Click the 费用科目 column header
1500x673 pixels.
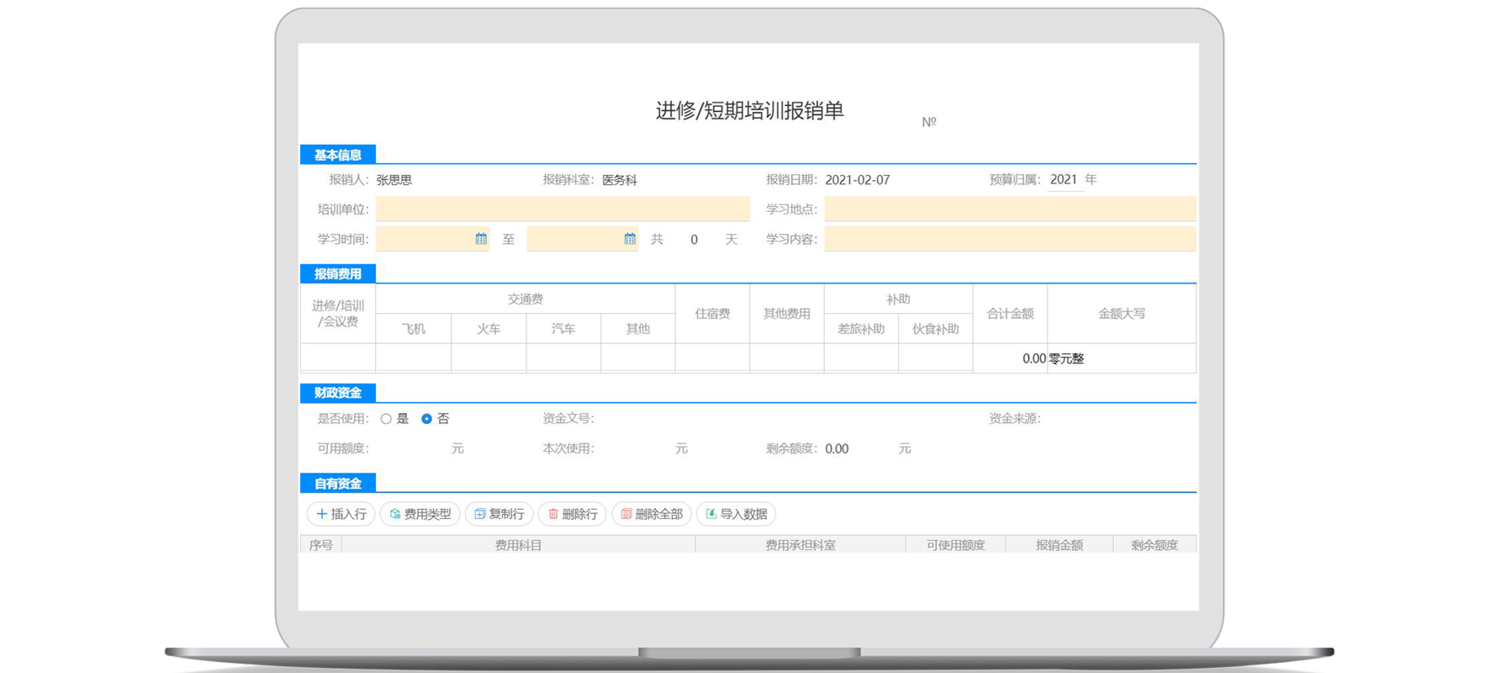[518, 545]
